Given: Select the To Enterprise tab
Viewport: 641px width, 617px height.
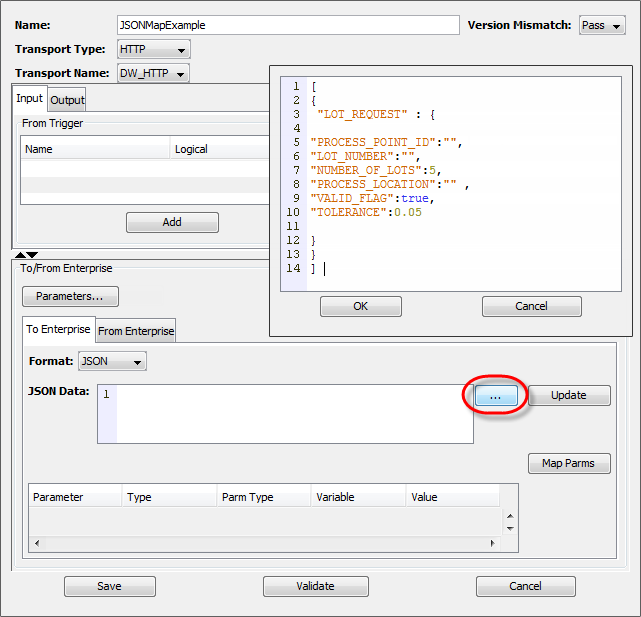Looking at the screenshot, I should (58, 329).
